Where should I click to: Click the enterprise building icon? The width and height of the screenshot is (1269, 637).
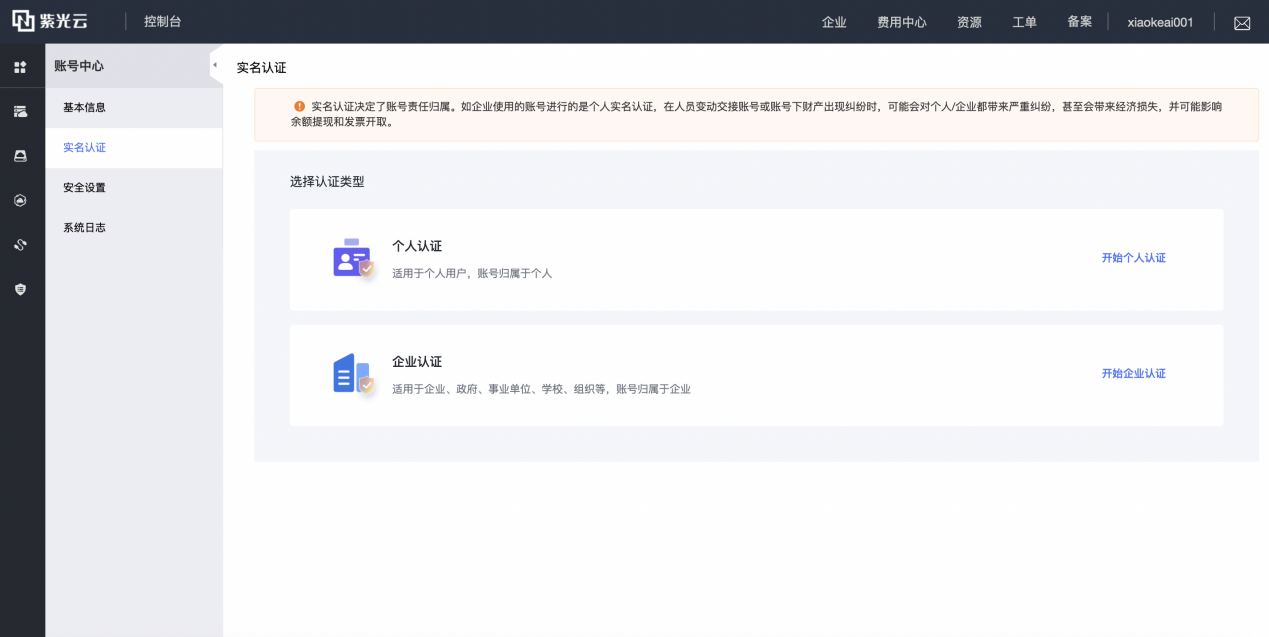352,374
